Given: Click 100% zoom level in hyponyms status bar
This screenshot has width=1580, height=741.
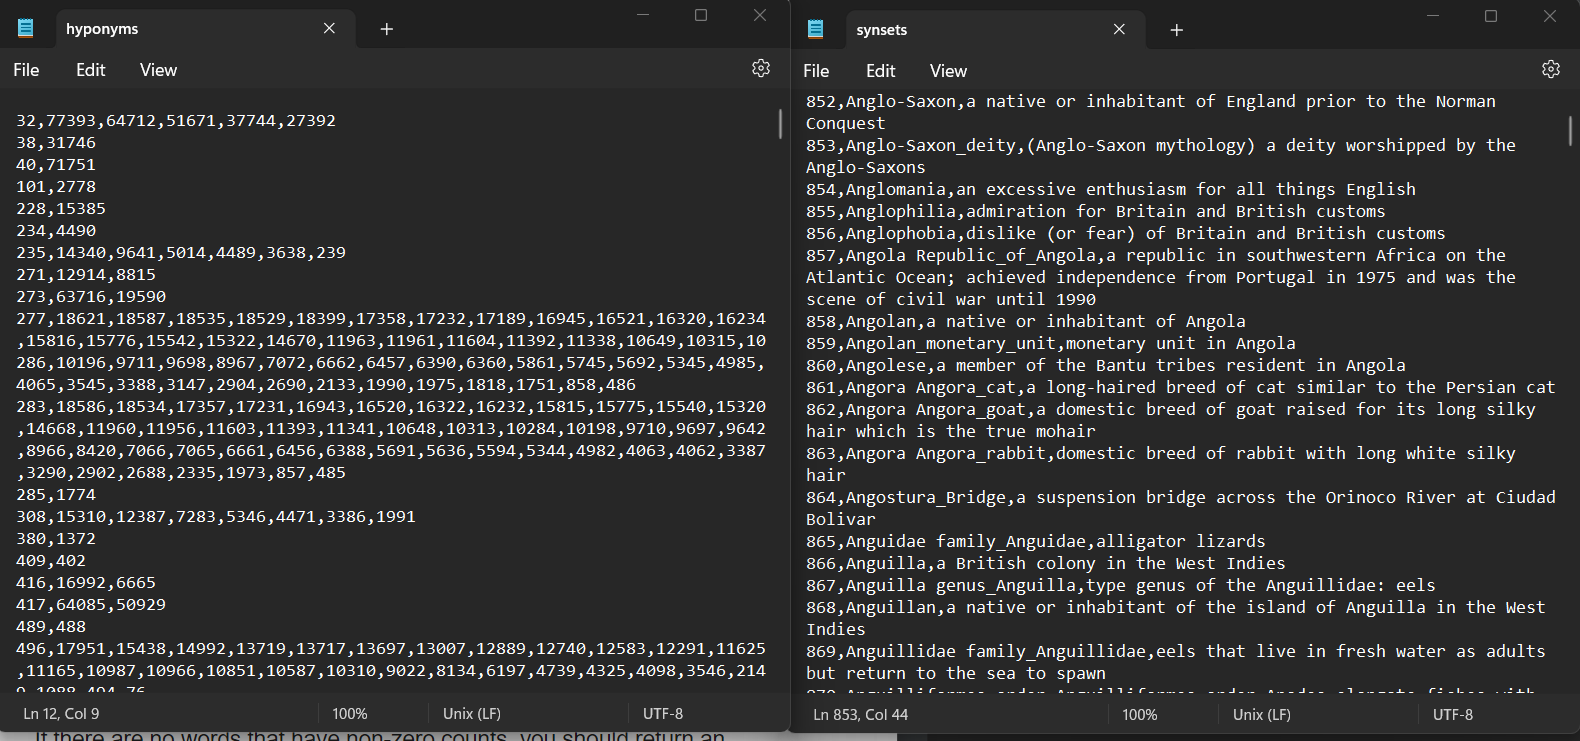Looking at the screenshot, I should pyautogui.click(x=350, y=714).
